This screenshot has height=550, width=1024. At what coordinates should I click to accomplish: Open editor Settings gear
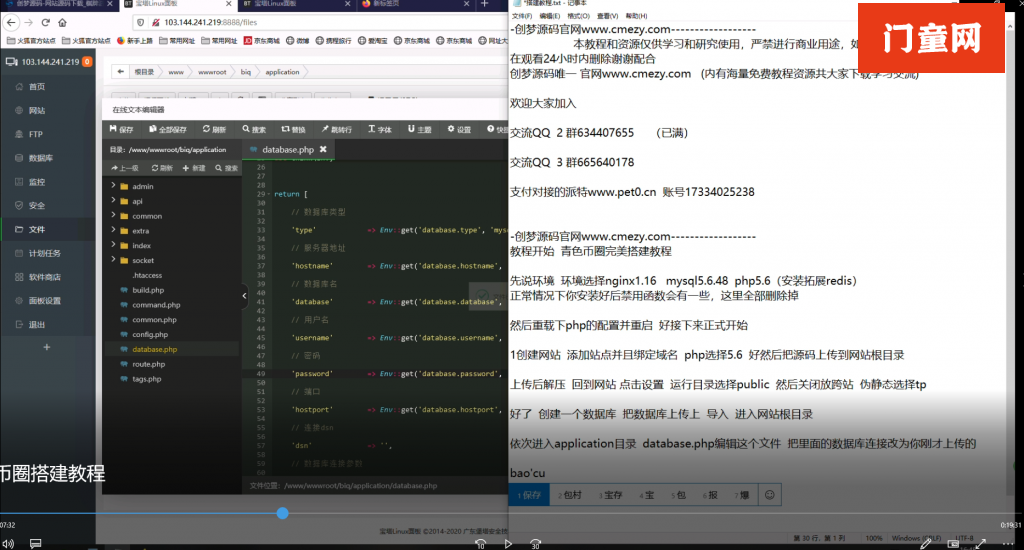[459, 129]
